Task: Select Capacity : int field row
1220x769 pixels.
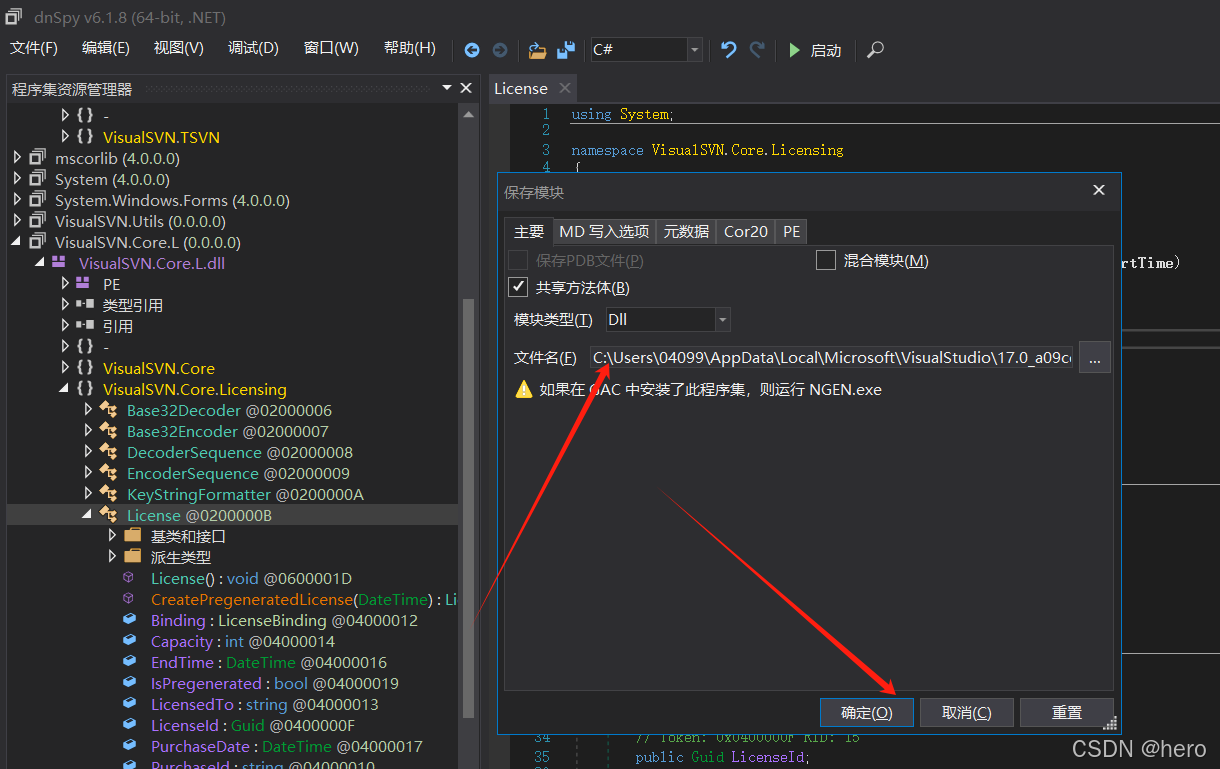Action: [243, 641]
